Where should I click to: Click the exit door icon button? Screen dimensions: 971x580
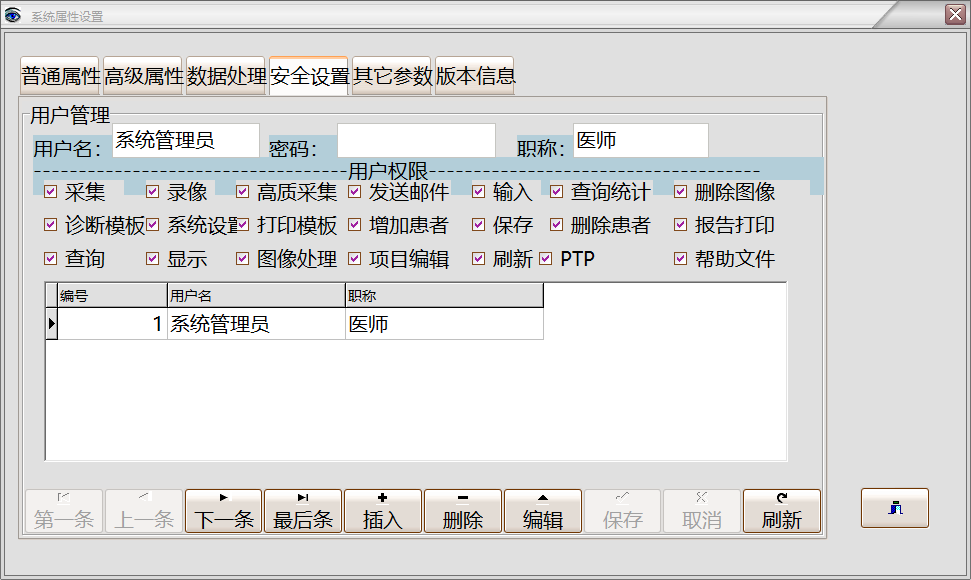pyautogui.click(x=894, y=508)
